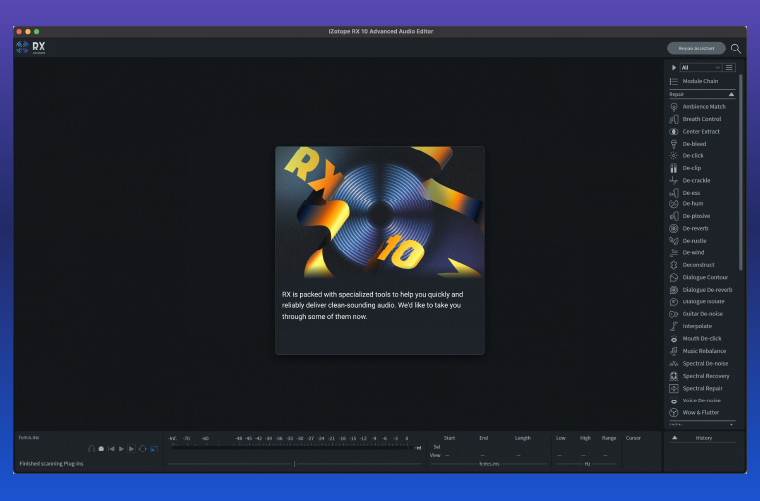Click the search magnifier icon
The image size is (760, 501).
[x=736, y=48]
